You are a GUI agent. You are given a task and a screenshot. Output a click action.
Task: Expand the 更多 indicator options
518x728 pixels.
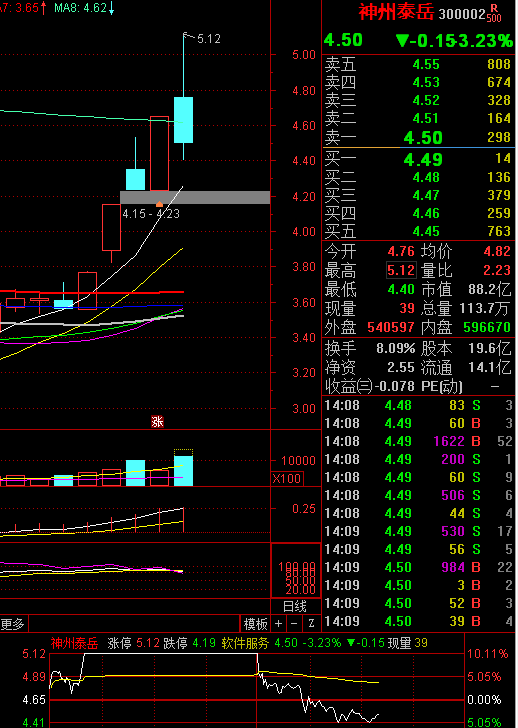[13, 624]
